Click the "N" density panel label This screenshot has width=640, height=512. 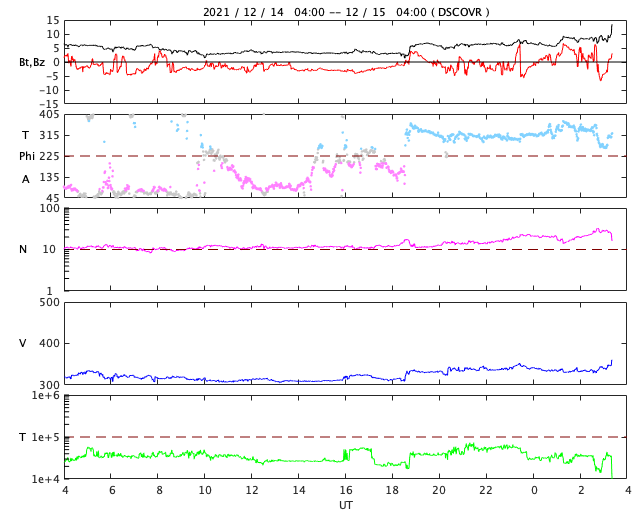tap(23, 249)
